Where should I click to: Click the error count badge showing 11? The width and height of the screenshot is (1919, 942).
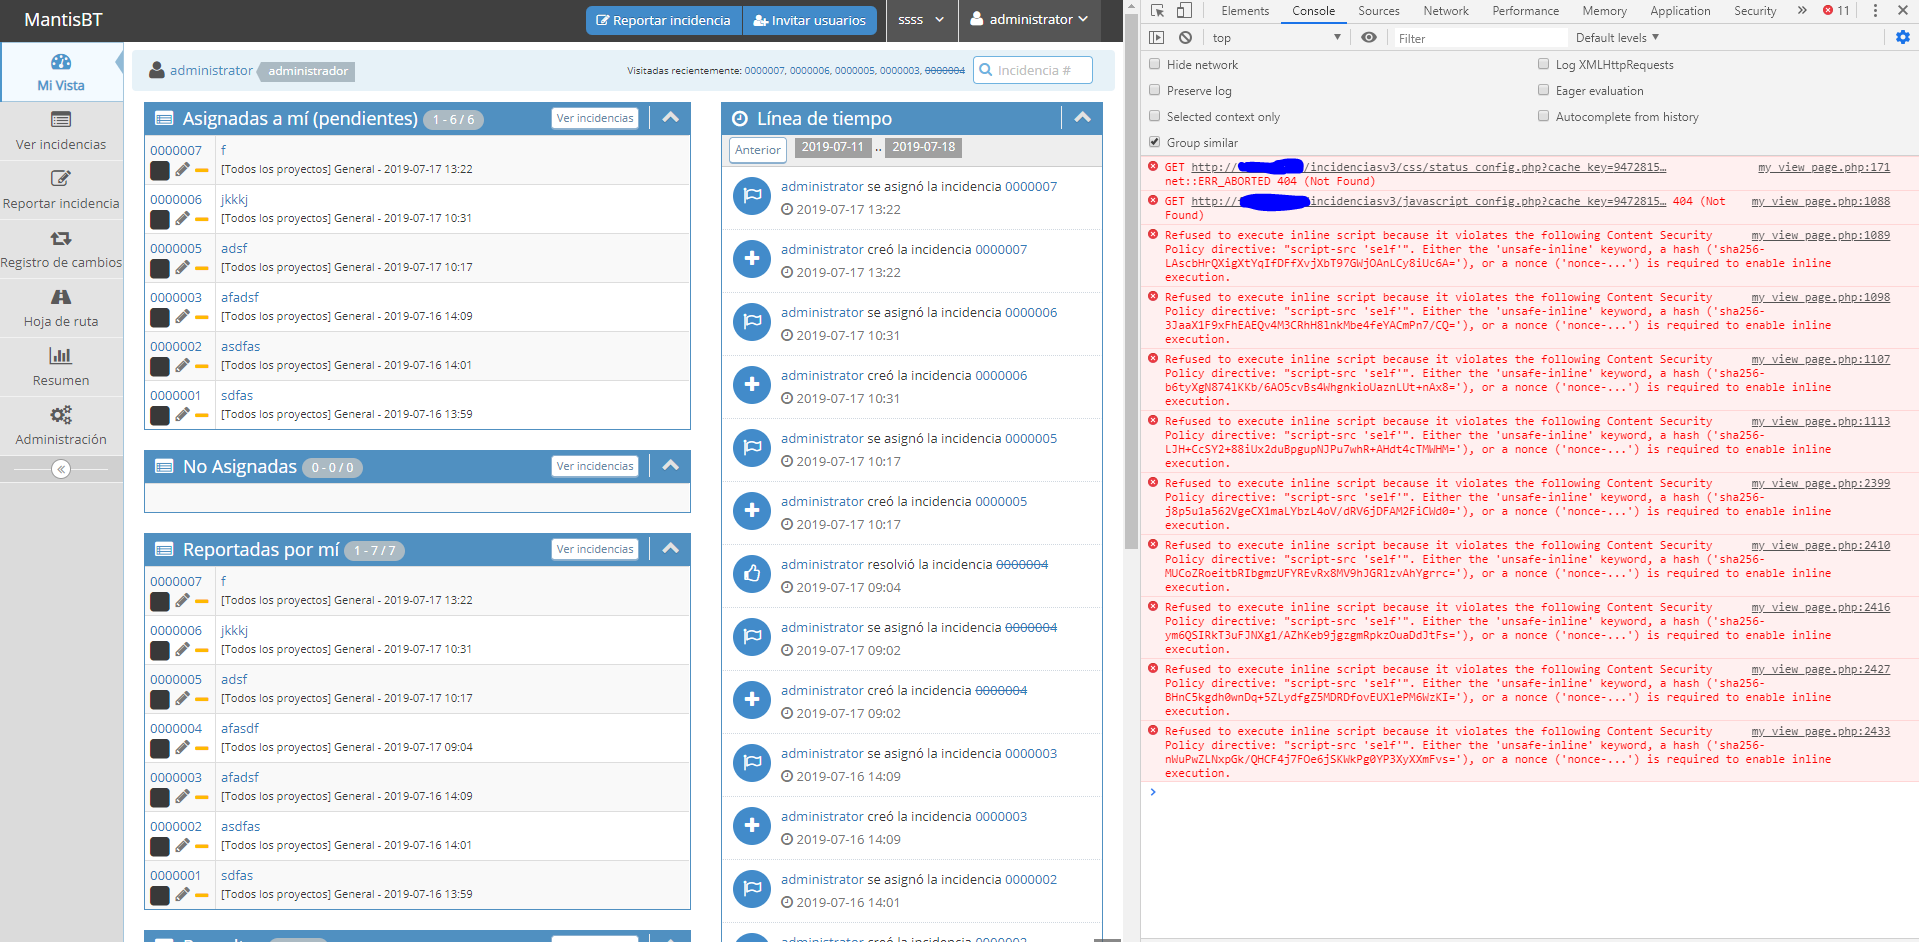tap(1836, 11)
